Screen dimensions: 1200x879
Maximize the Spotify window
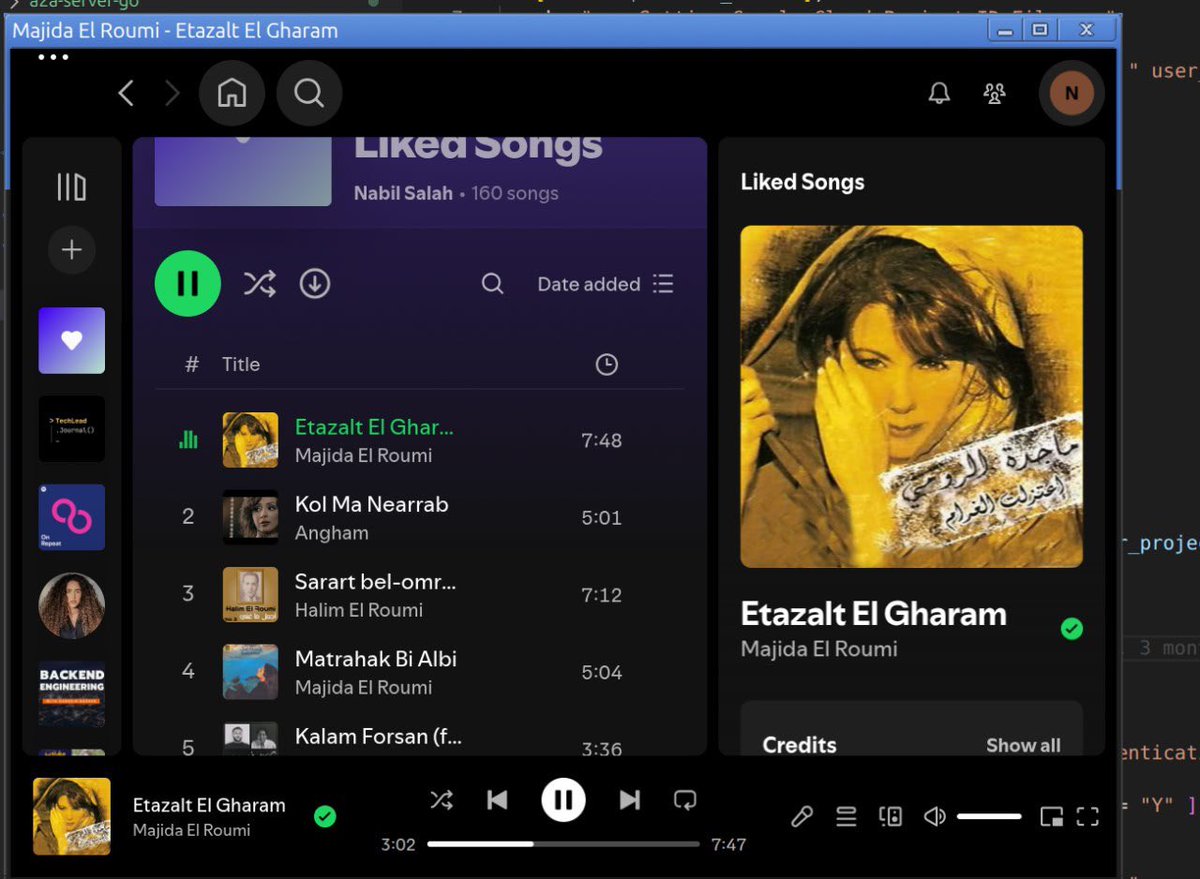pyautogui.click(x=1039, y=30)
